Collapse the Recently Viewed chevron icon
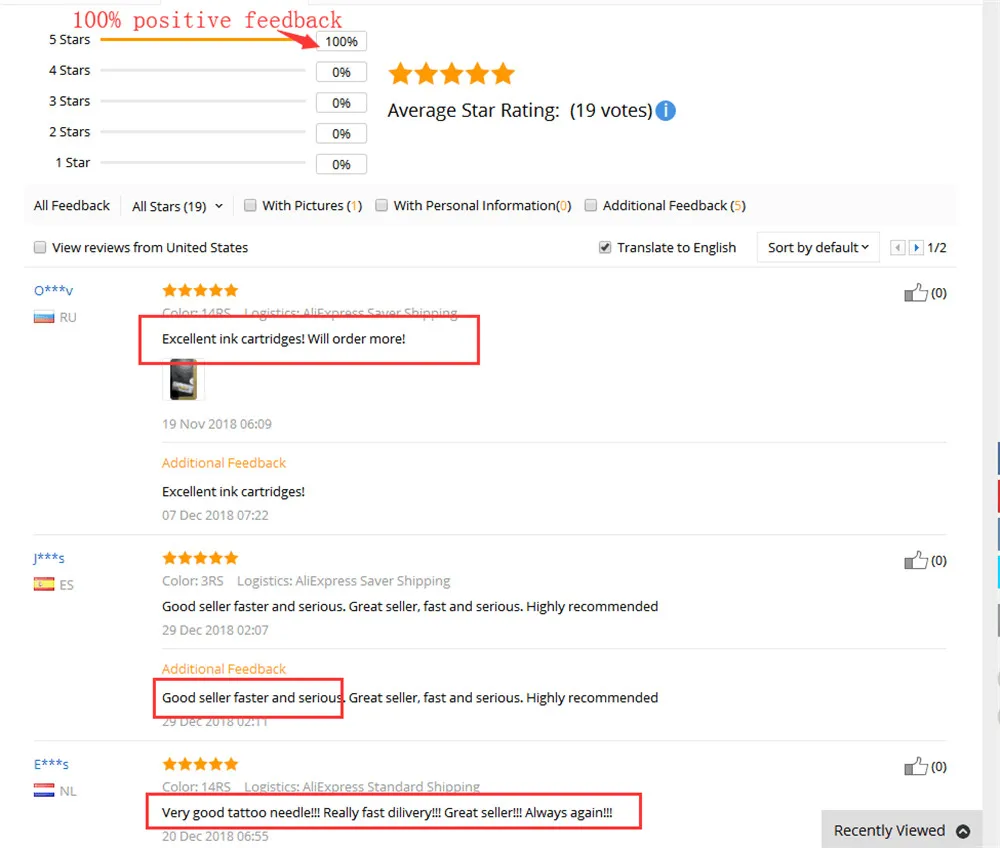This screenshot has height=848, width=1000. point(963,831)
